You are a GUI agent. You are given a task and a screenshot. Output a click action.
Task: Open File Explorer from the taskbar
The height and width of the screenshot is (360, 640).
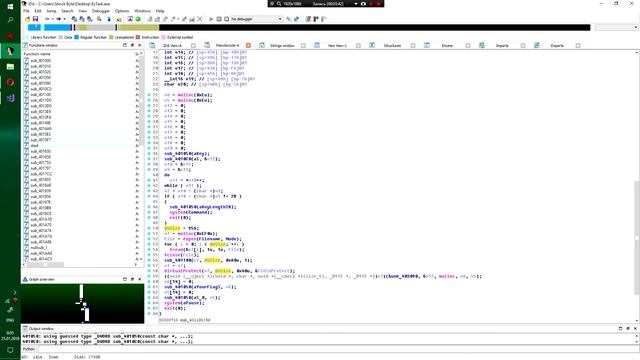coord(10,67)
